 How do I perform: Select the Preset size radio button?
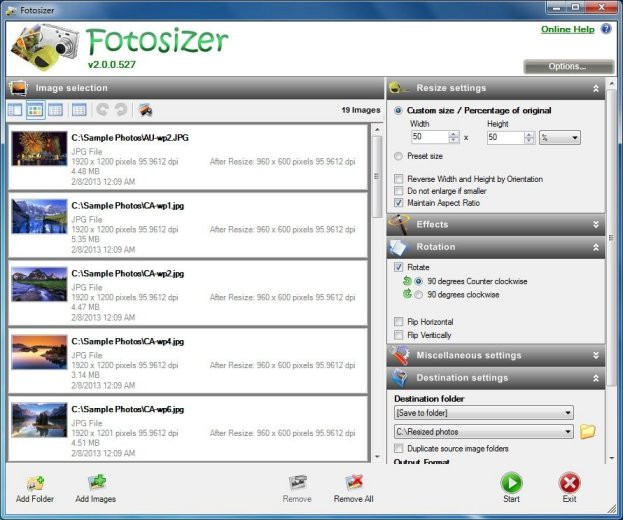(x=398, y=156)
